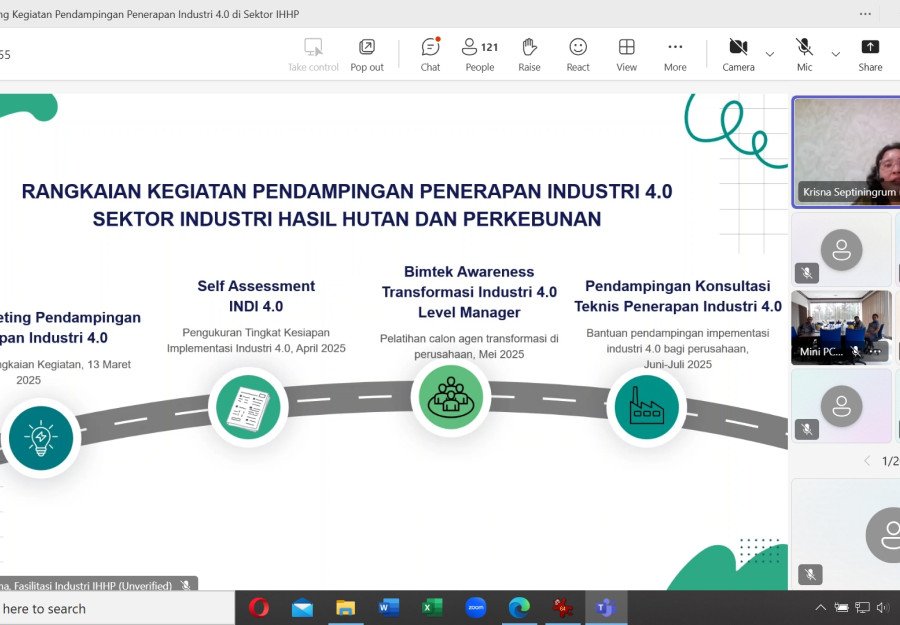Select Krisna Septiningrum's video tile

tap(846, 152)
